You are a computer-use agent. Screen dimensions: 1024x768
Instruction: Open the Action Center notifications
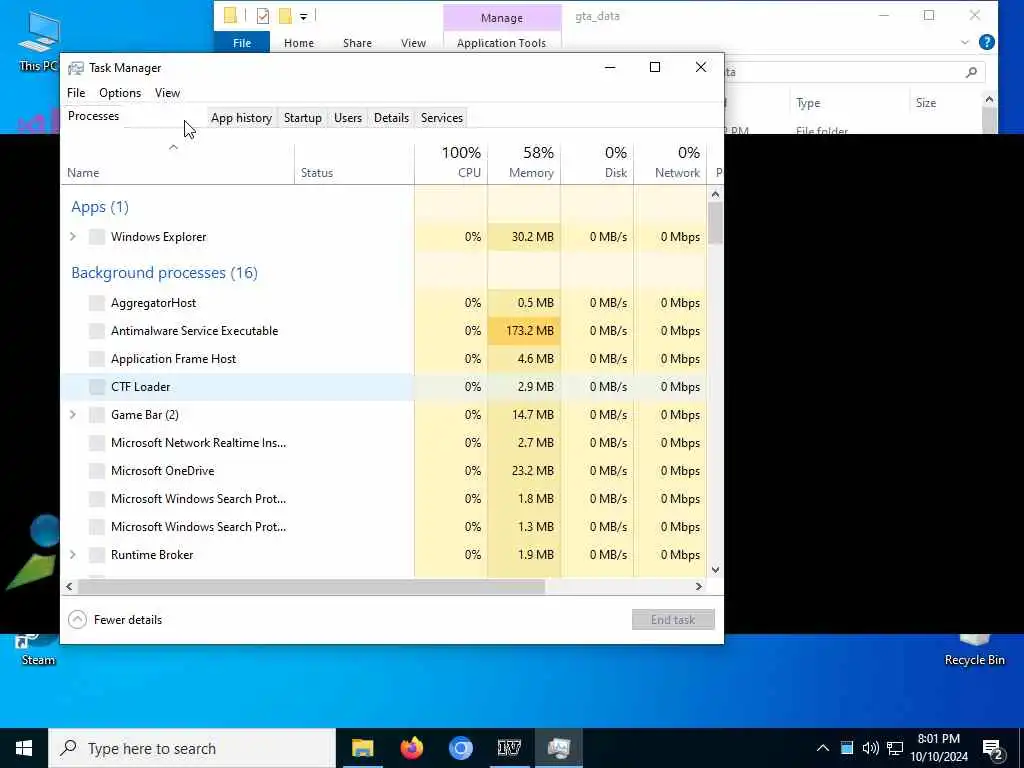993,749
